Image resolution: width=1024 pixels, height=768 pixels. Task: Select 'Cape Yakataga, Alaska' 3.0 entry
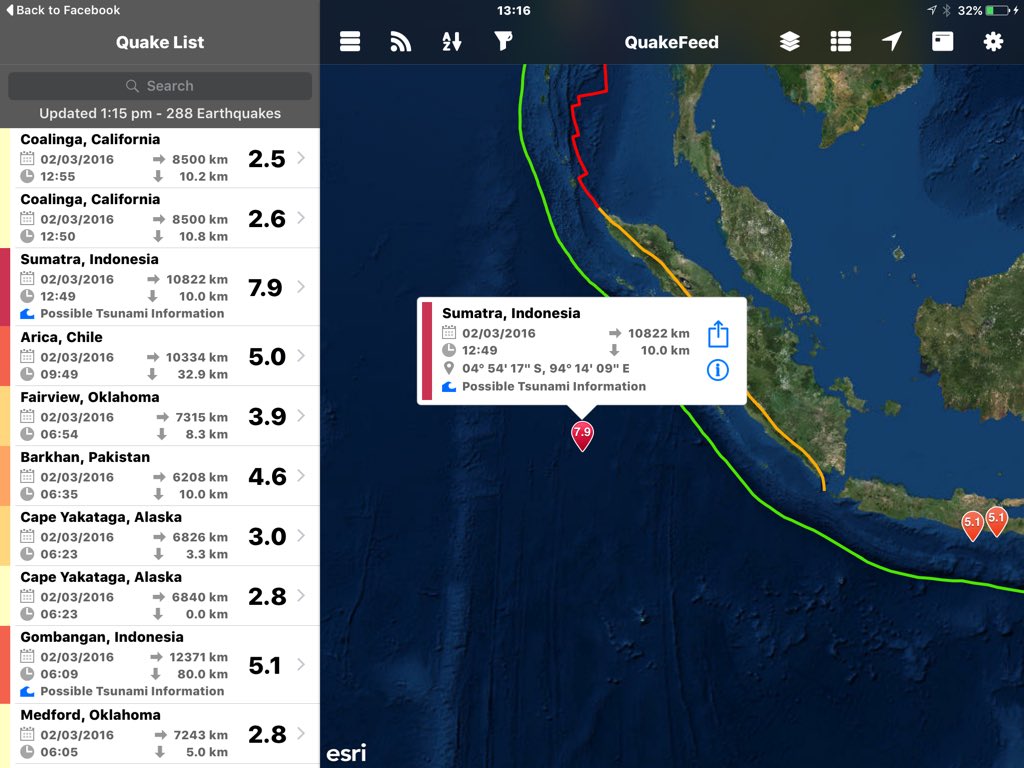160,536
